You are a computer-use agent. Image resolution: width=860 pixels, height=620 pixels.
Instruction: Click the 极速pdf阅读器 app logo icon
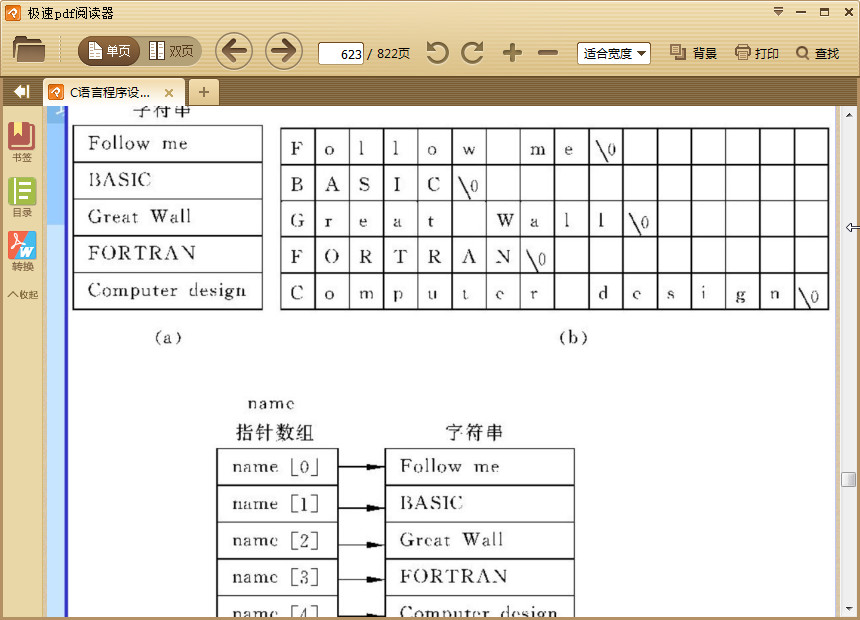tap(13, 12)
